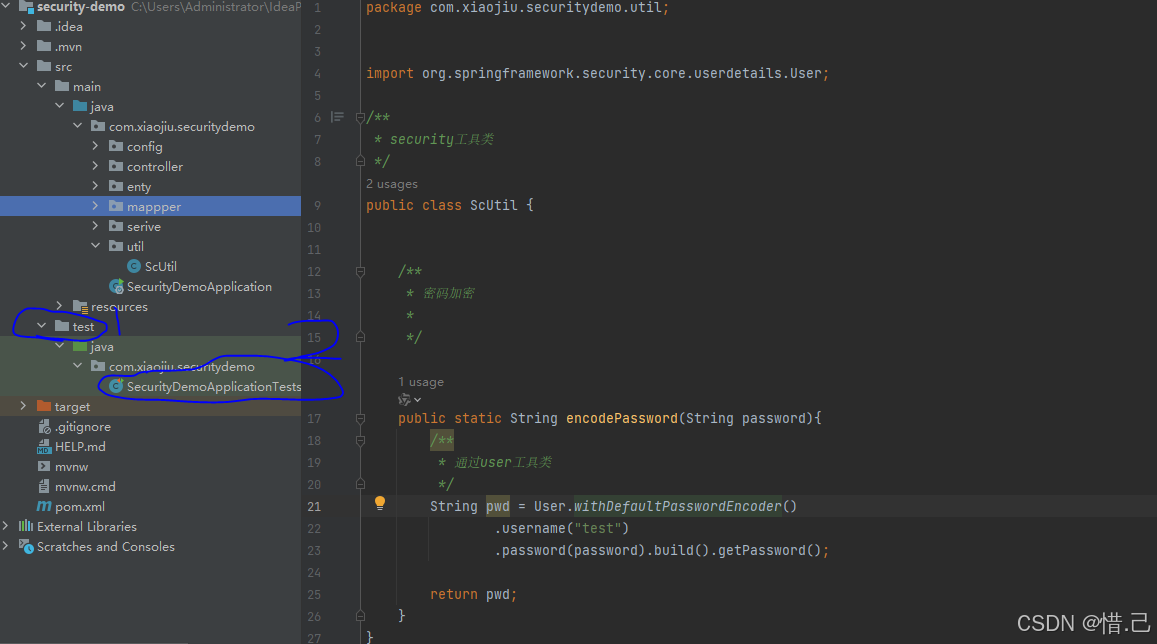The width and height of the screenshot is (1157, 644).
Task: Click the blue main java source folder icon
Action: (x=80, y=106)
